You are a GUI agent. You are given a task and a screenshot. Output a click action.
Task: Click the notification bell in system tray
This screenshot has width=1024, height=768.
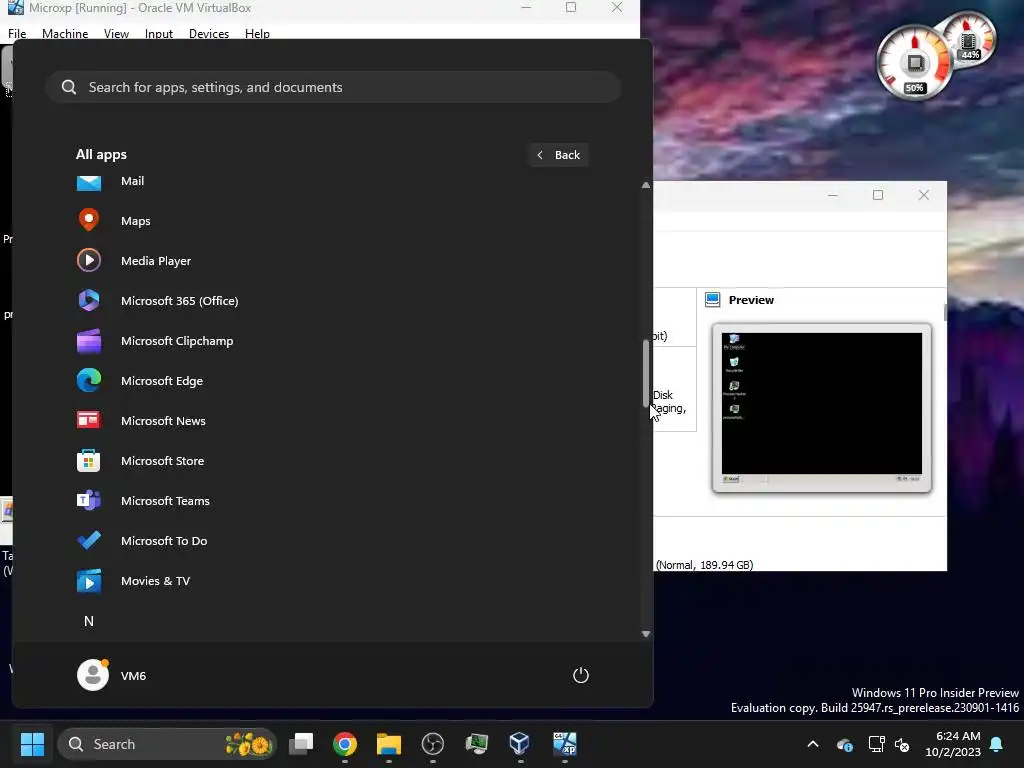pos(997,744)
